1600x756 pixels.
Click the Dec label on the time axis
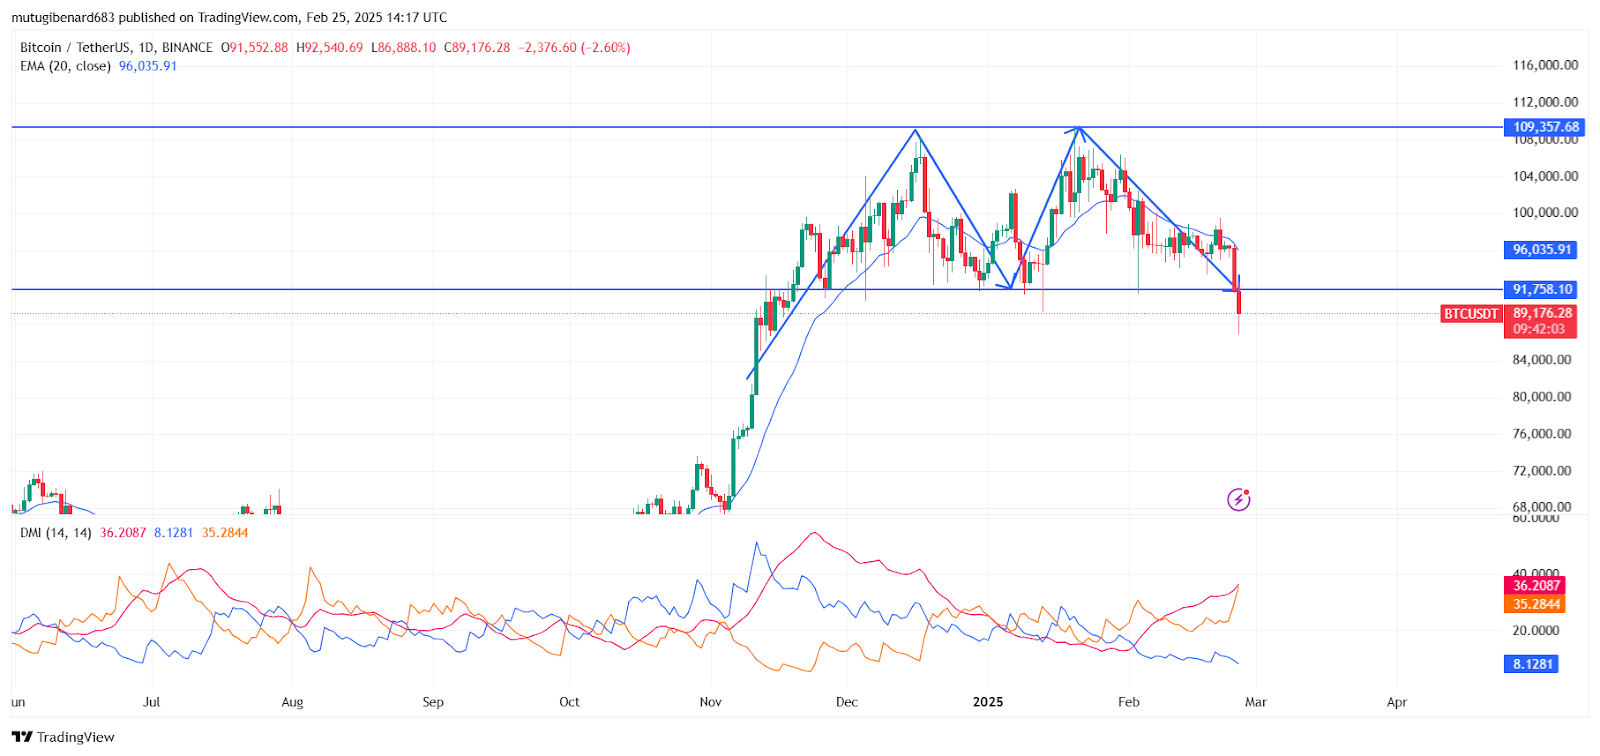(x=846, y=702)
